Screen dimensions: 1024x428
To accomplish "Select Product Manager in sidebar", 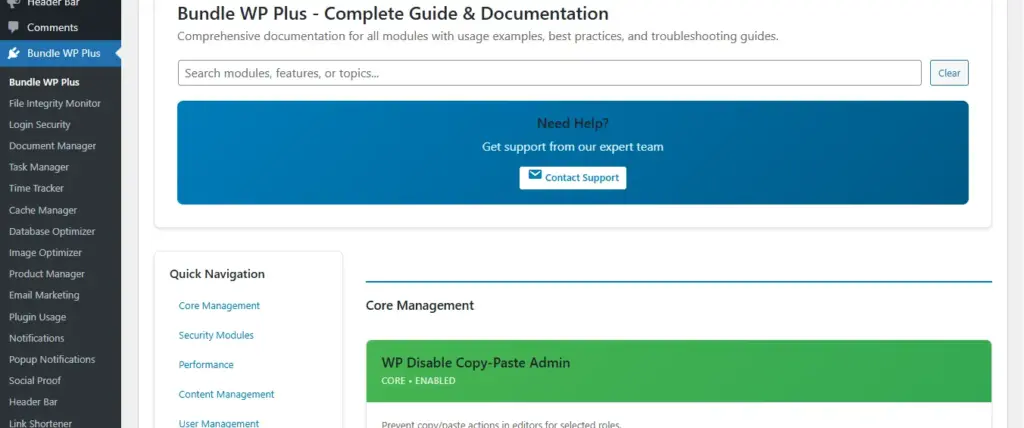I will coord(47,274).
